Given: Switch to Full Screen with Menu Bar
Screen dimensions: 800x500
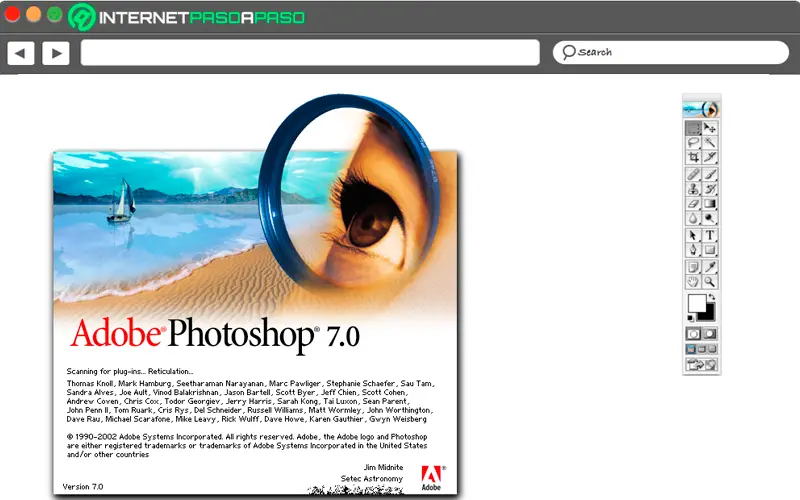Looking at the screenshot, I should (702, 349).
